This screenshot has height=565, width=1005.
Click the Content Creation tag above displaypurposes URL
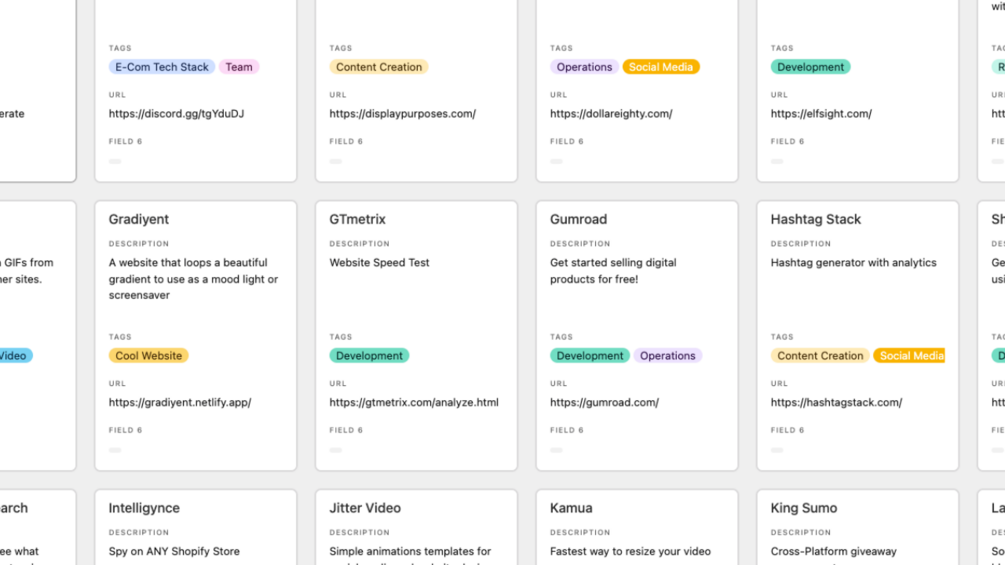tap(378, 67)
